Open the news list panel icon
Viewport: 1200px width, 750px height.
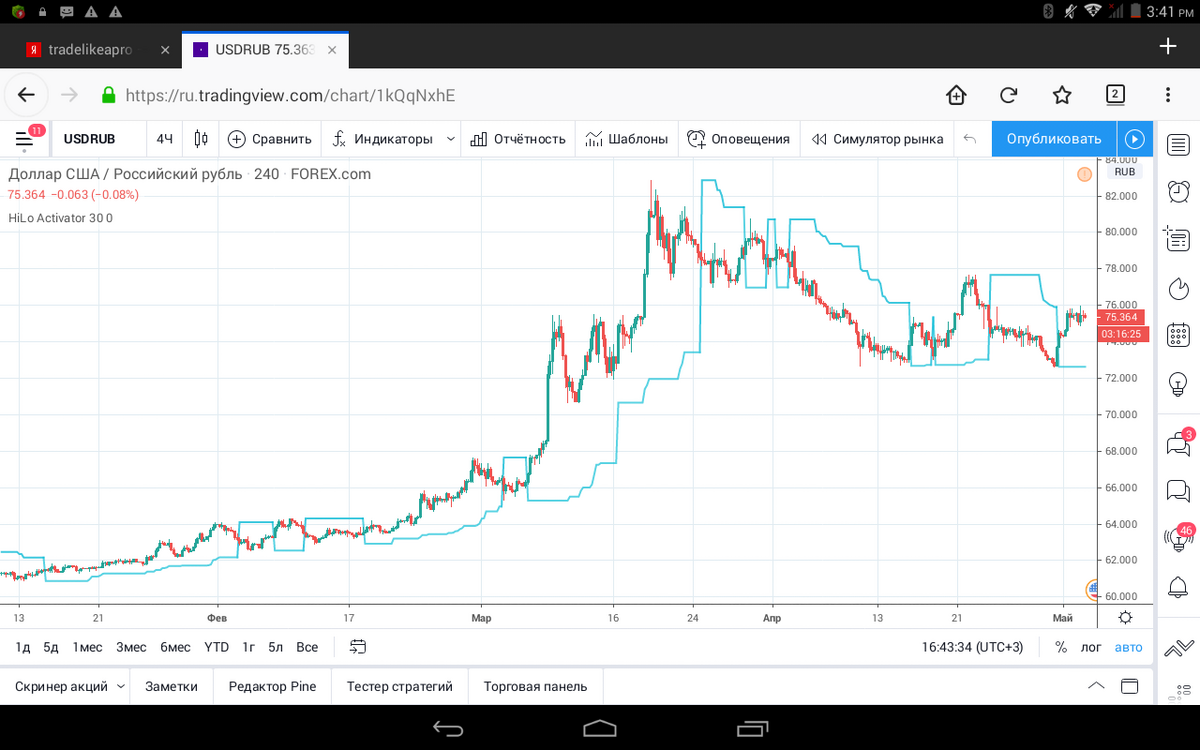(x=1178, y=239)
